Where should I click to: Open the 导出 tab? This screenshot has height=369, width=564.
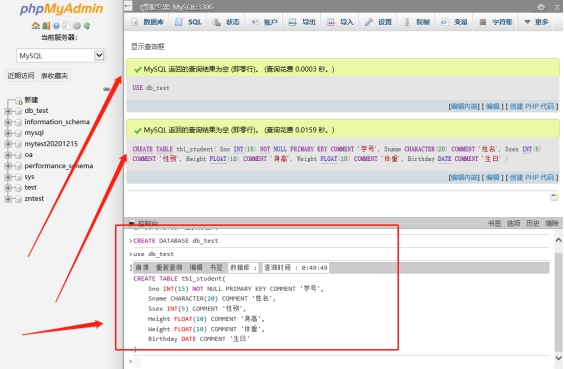302,22
